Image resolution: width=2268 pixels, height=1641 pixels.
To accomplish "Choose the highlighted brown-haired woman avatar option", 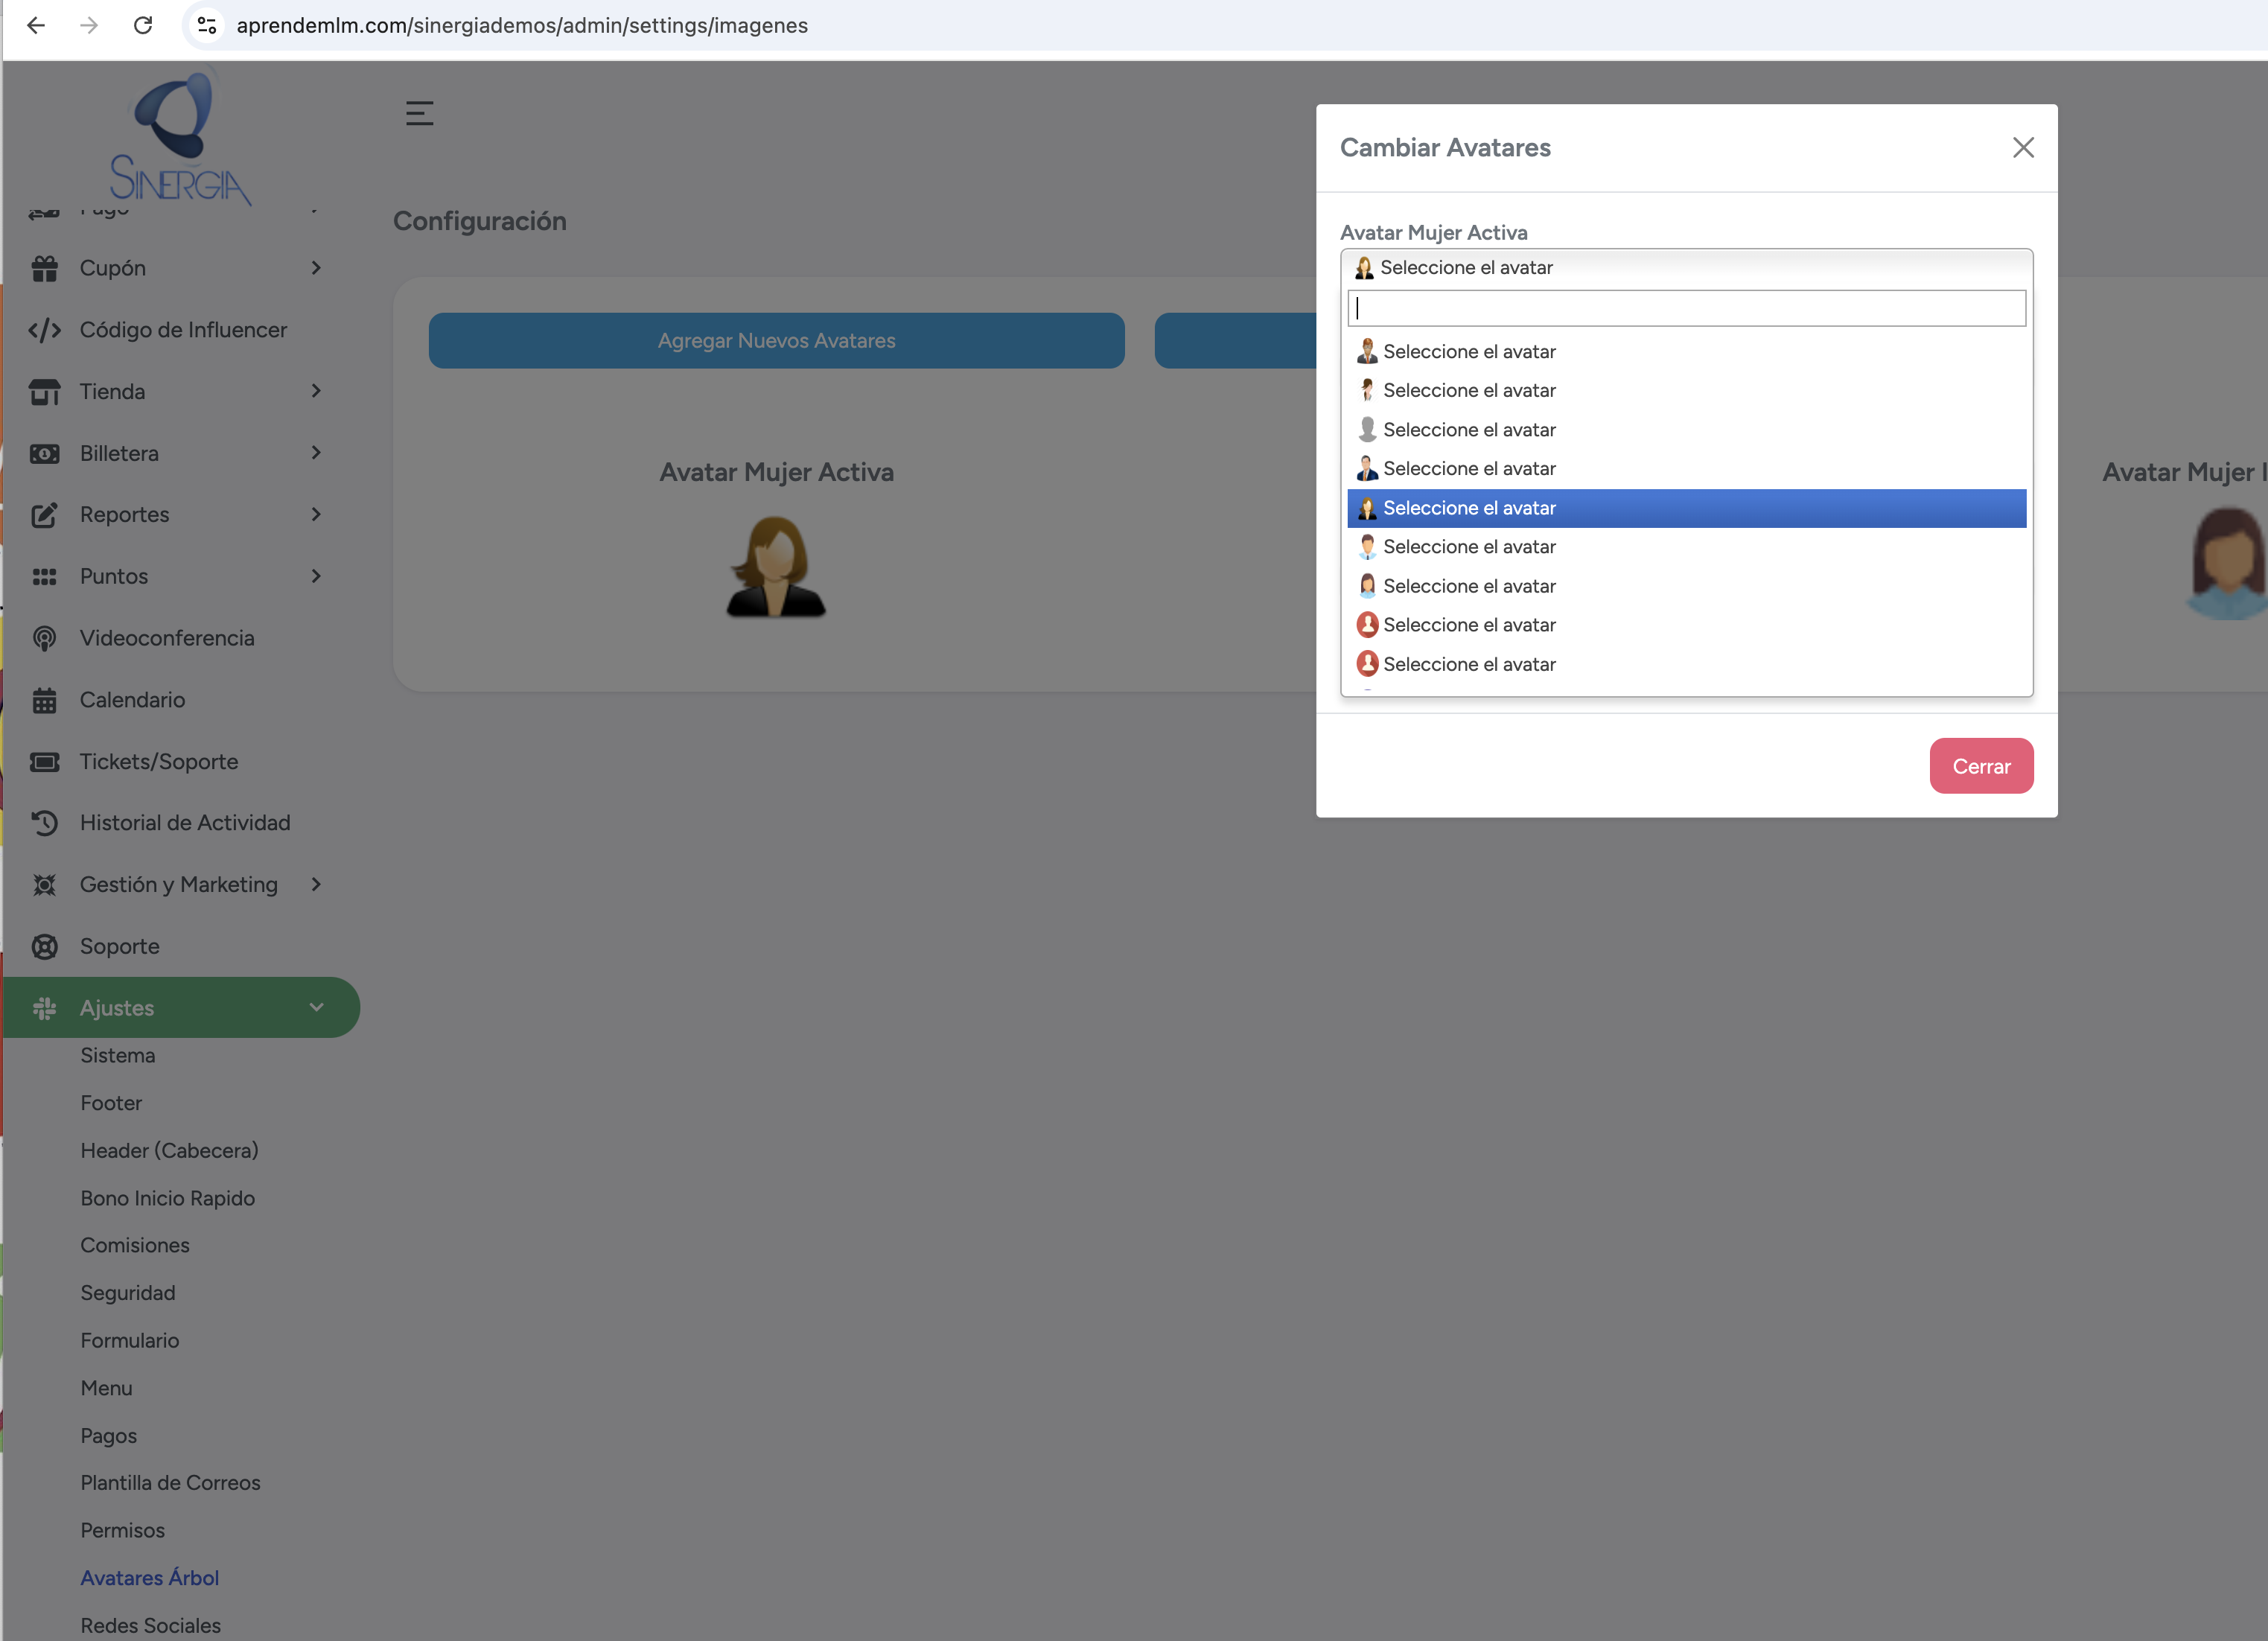I will (1686, 508).
